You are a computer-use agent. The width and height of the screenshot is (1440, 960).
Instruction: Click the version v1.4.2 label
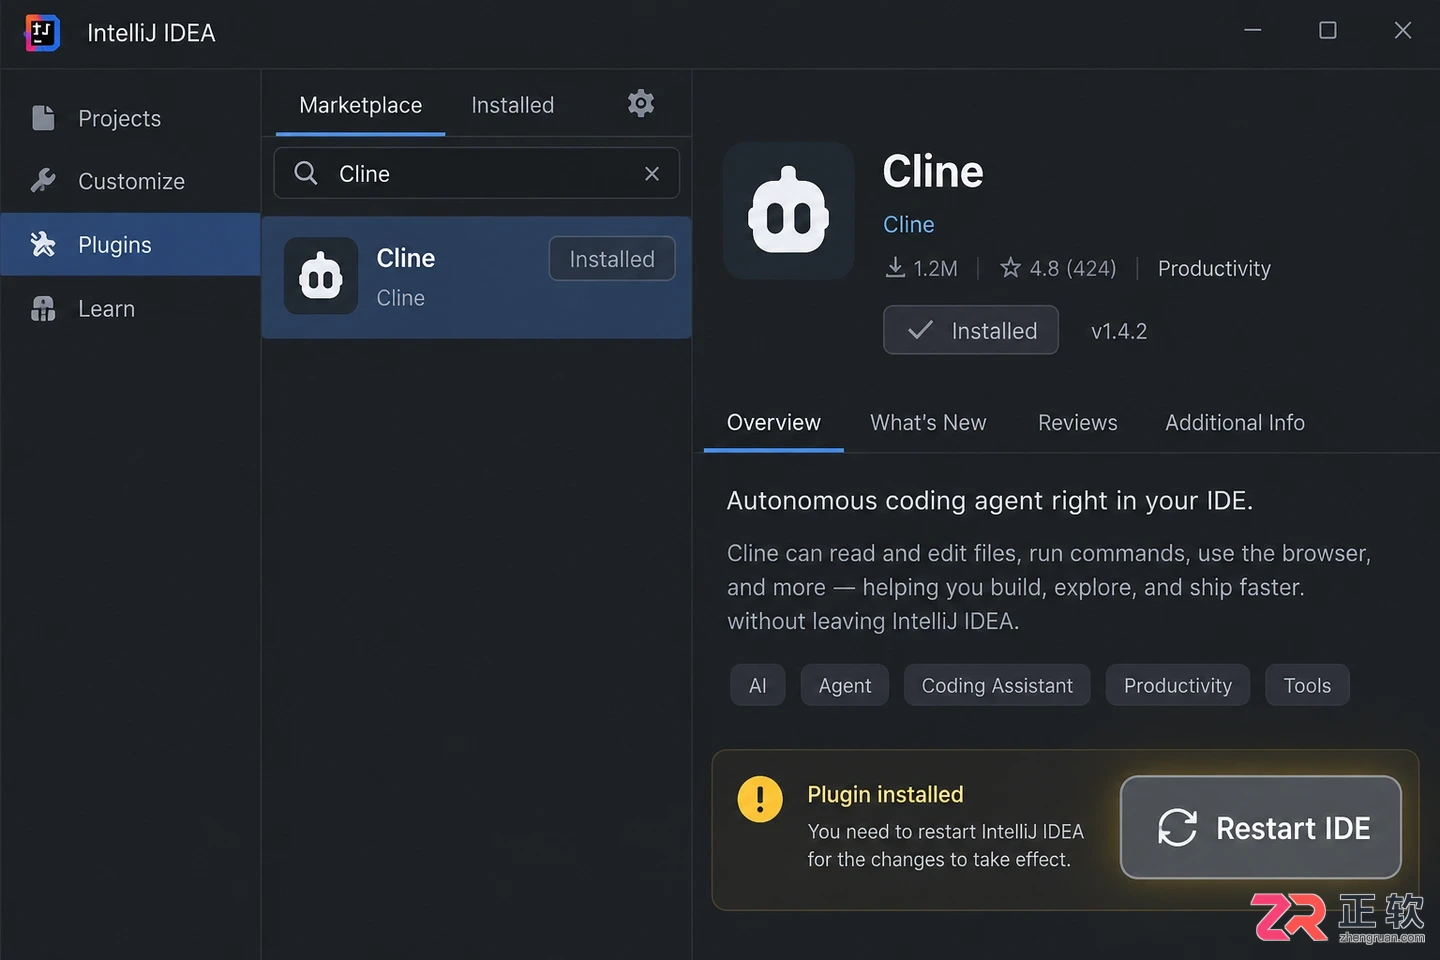1119,331
